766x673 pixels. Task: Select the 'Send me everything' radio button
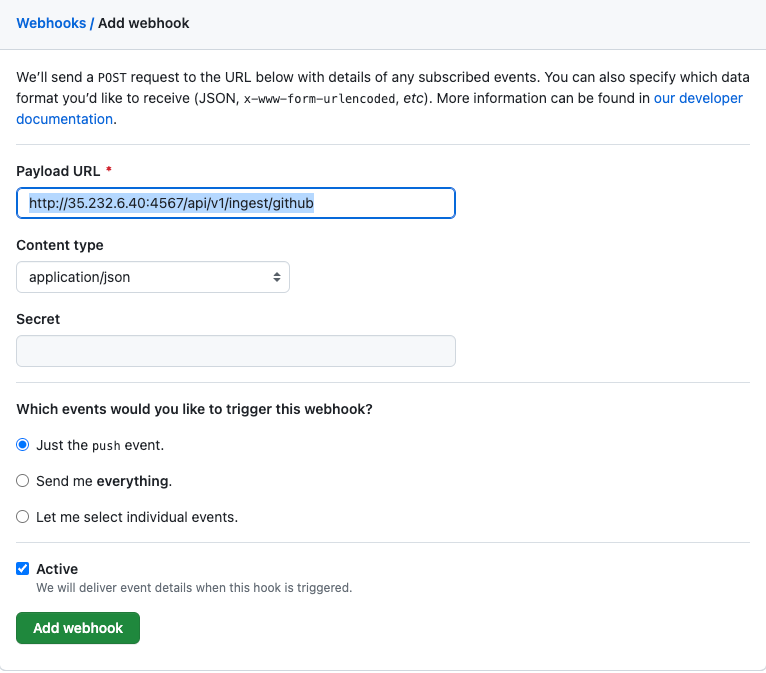pos(22,481)
